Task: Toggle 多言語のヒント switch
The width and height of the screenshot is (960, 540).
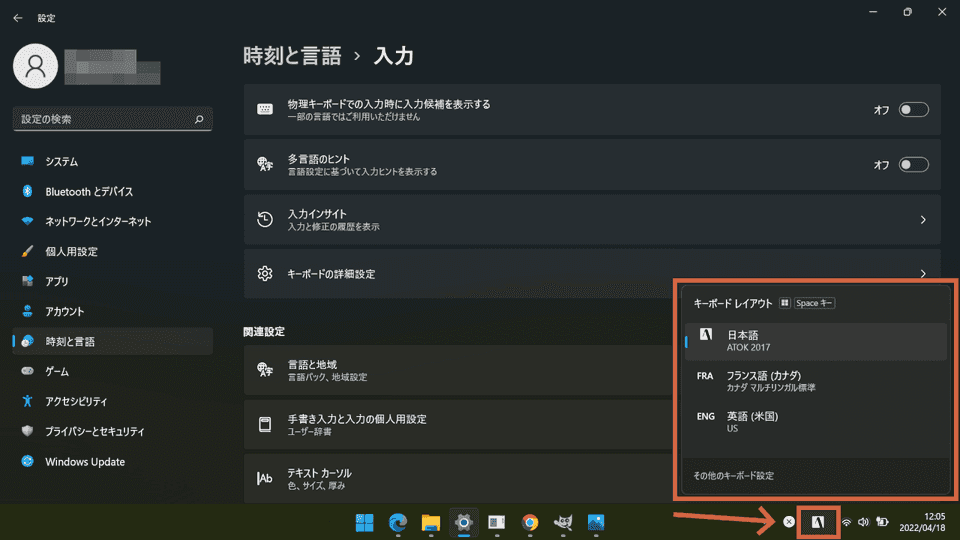Action: [x=913, y=165]
